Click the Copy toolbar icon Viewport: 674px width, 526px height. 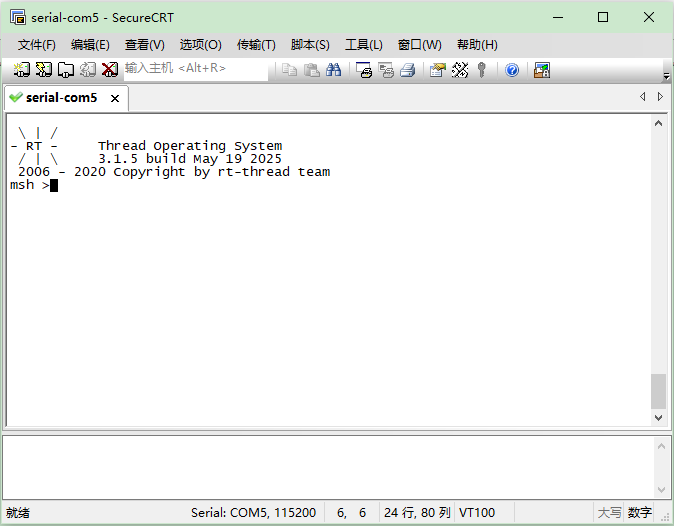pos(289,70)
